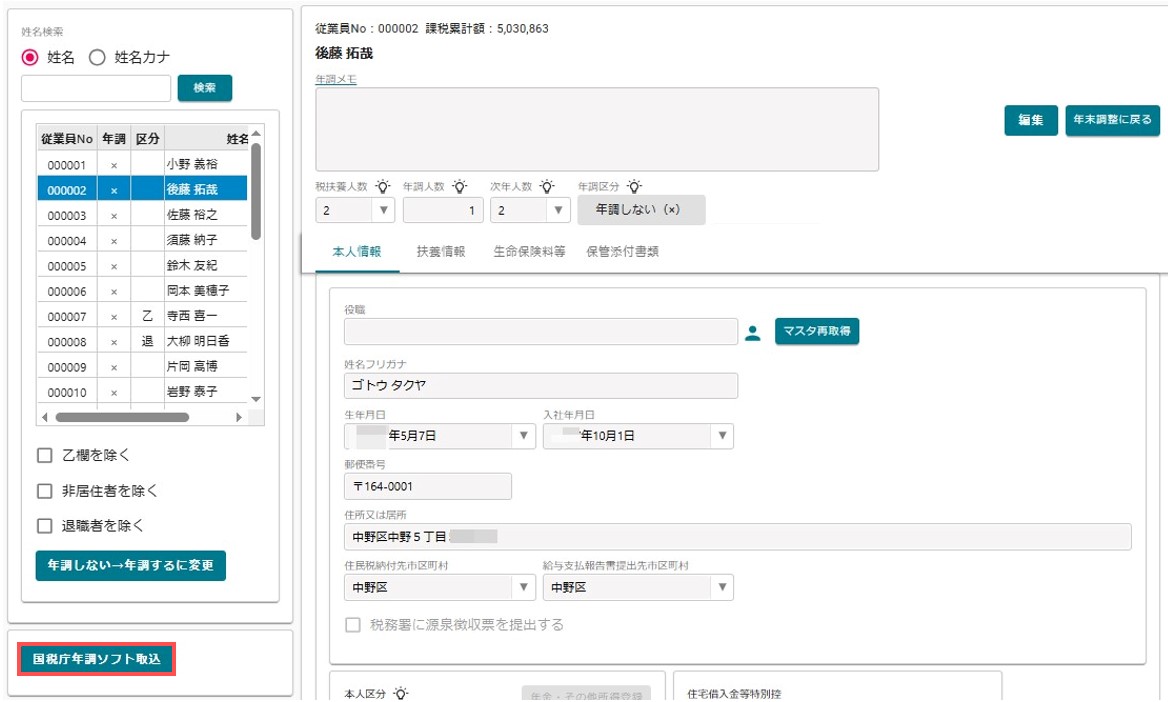Click the employee list scroll-up arrow
The image size is (1168, 702).
(x=256, y=133)
